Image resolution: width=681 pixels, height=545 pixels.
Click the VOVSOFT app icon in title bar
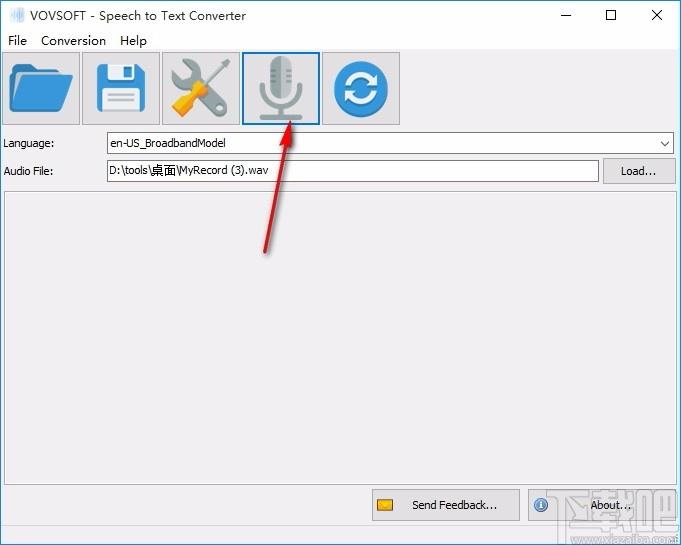pyautogui.click(x=17, y=16)
